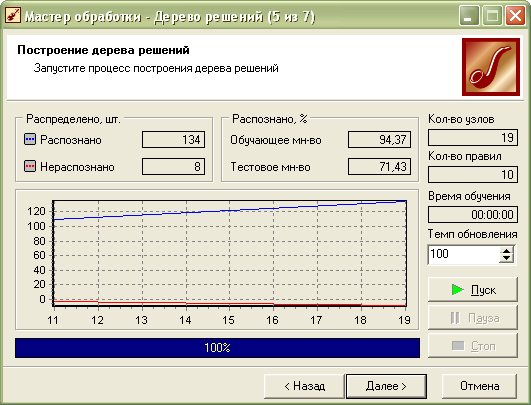Click chart y-axis label 60

(x=39, y=255)
